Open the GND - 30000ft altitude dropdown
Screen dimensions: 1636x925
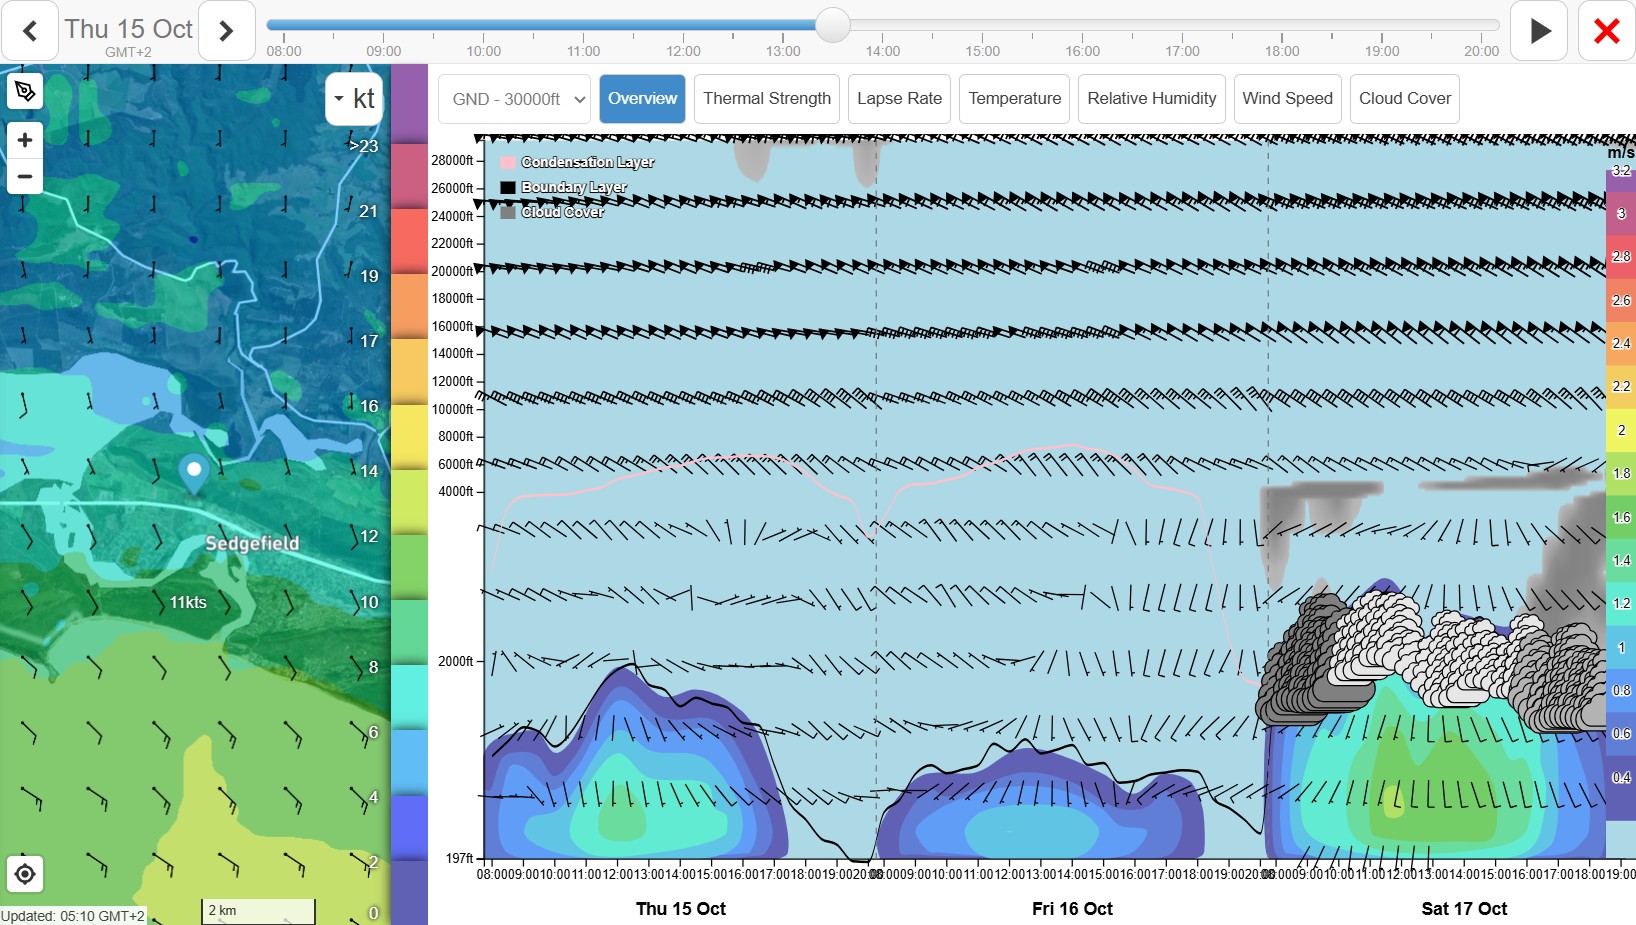coord(514,99)
